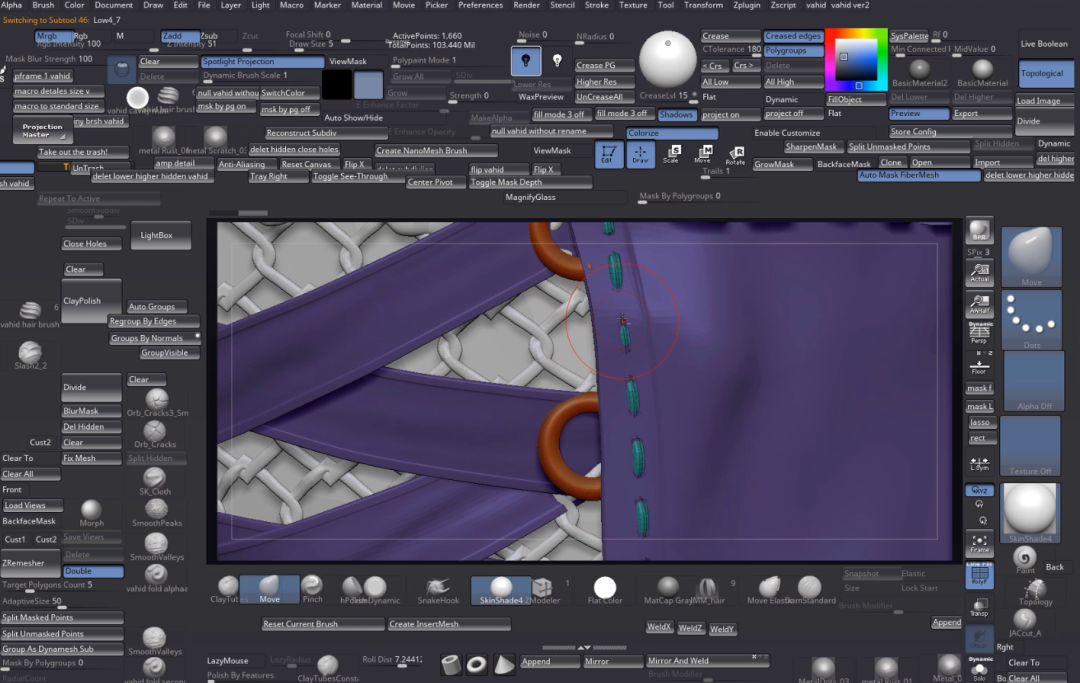Select the SnakeHook brush
The height and width of the screenshot is (683, 1080).
point(438,590)
